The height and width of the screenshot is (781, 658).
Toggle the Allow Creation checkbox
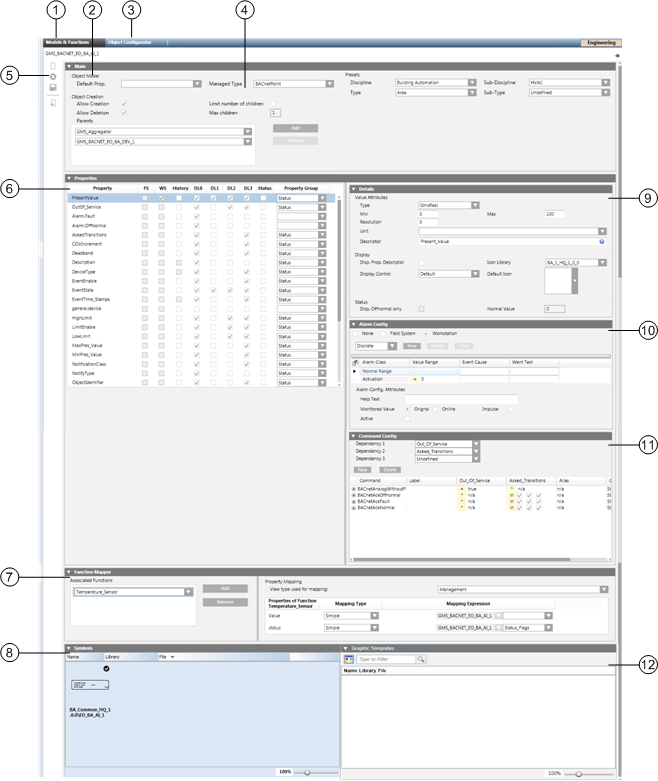click(123, 103)
